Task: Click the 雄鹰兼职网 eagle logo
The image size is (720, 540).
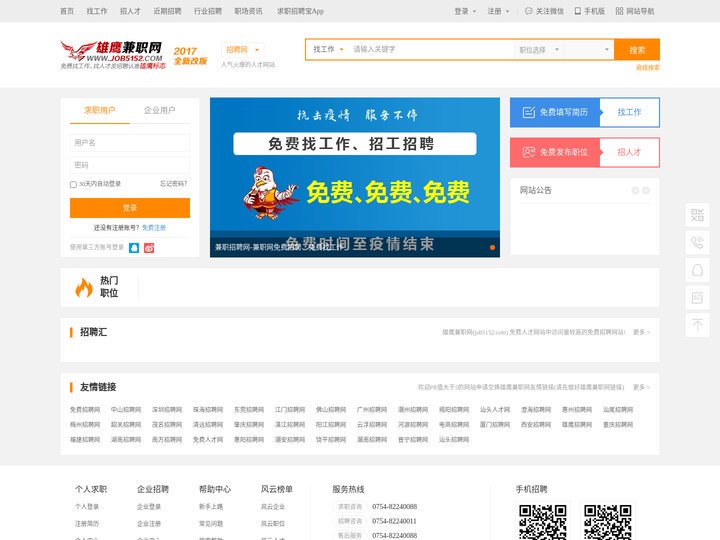Action: coord(113,55)
